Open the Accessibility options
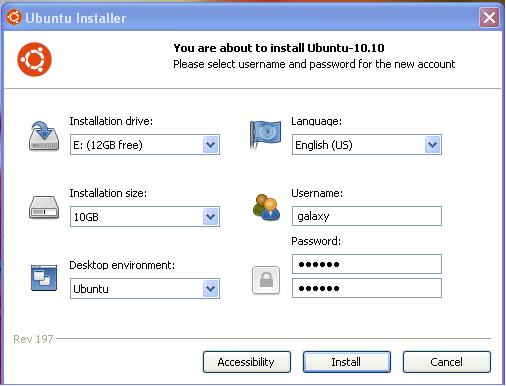Screen dimensions: 506x386 pos(247,362)
